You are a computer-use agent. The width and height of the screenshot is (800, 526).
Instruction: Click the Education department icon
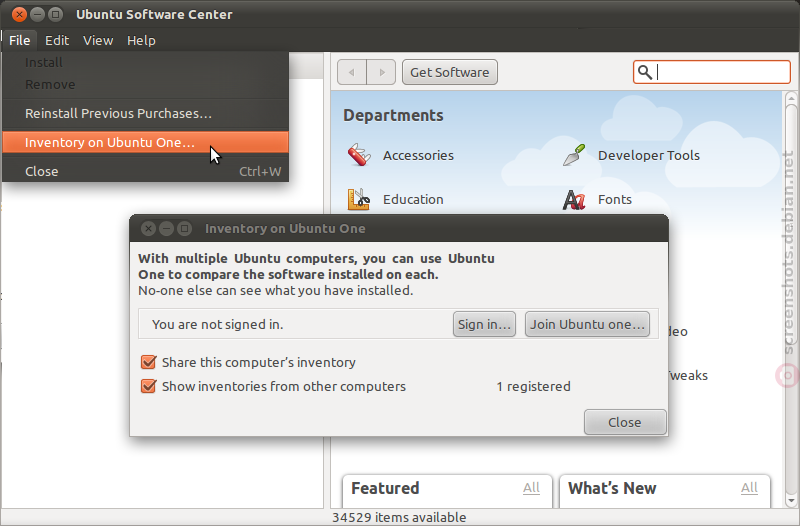pyautogui.click(x=359, y=199)
